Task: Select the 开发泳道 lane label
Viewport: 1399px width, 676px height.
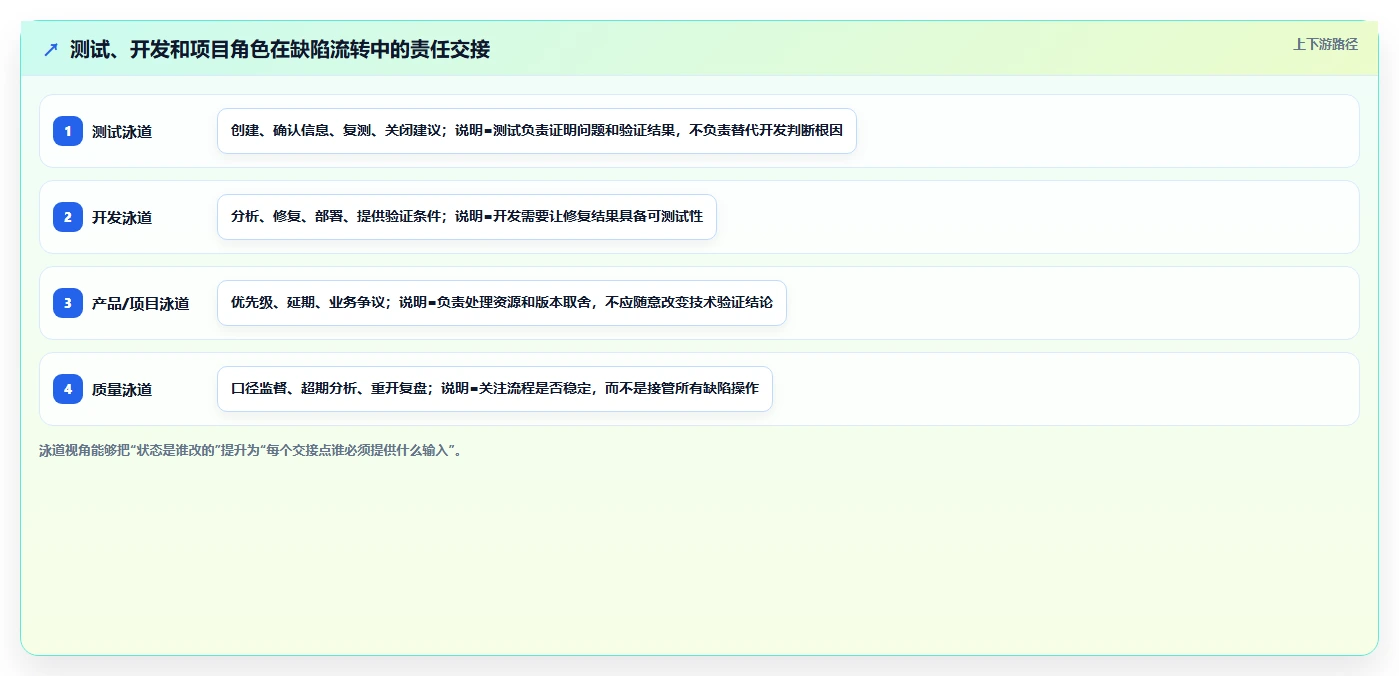Action: (x=122, y=217)
